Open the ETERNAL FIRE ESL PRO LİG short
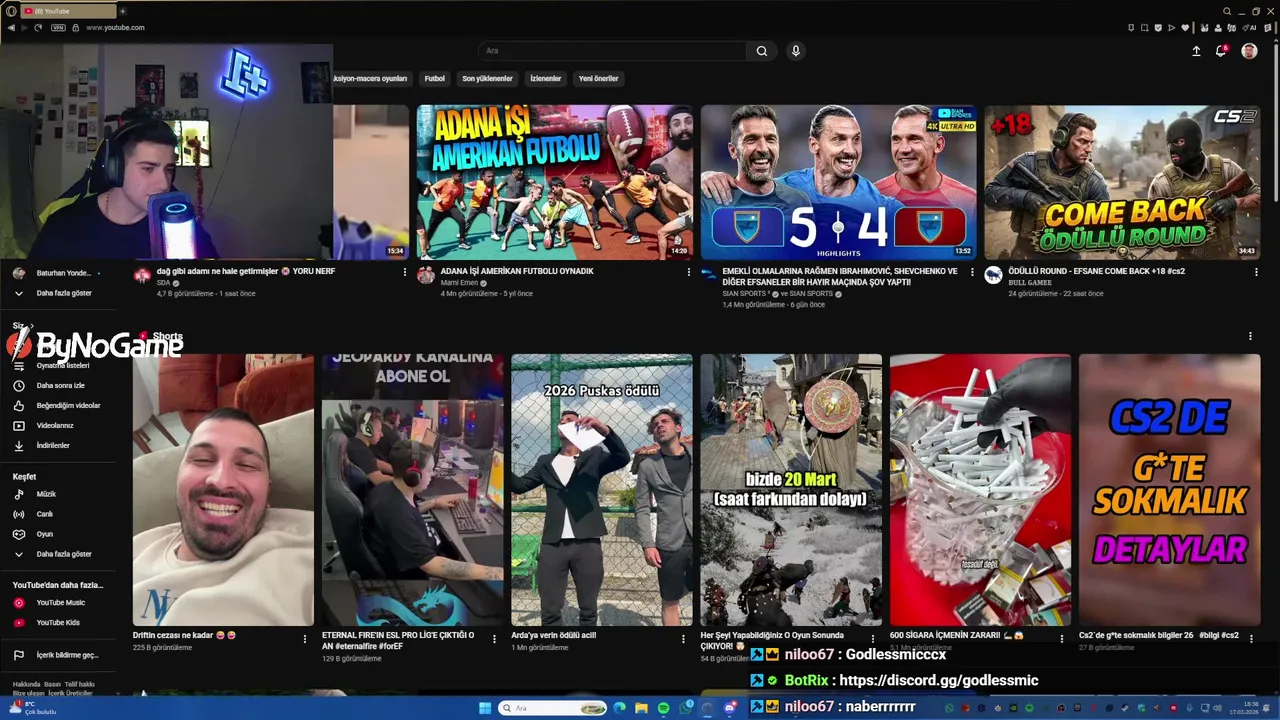Image resolution: width=1280 pixels, height=720 pixels. click(413, 490)
